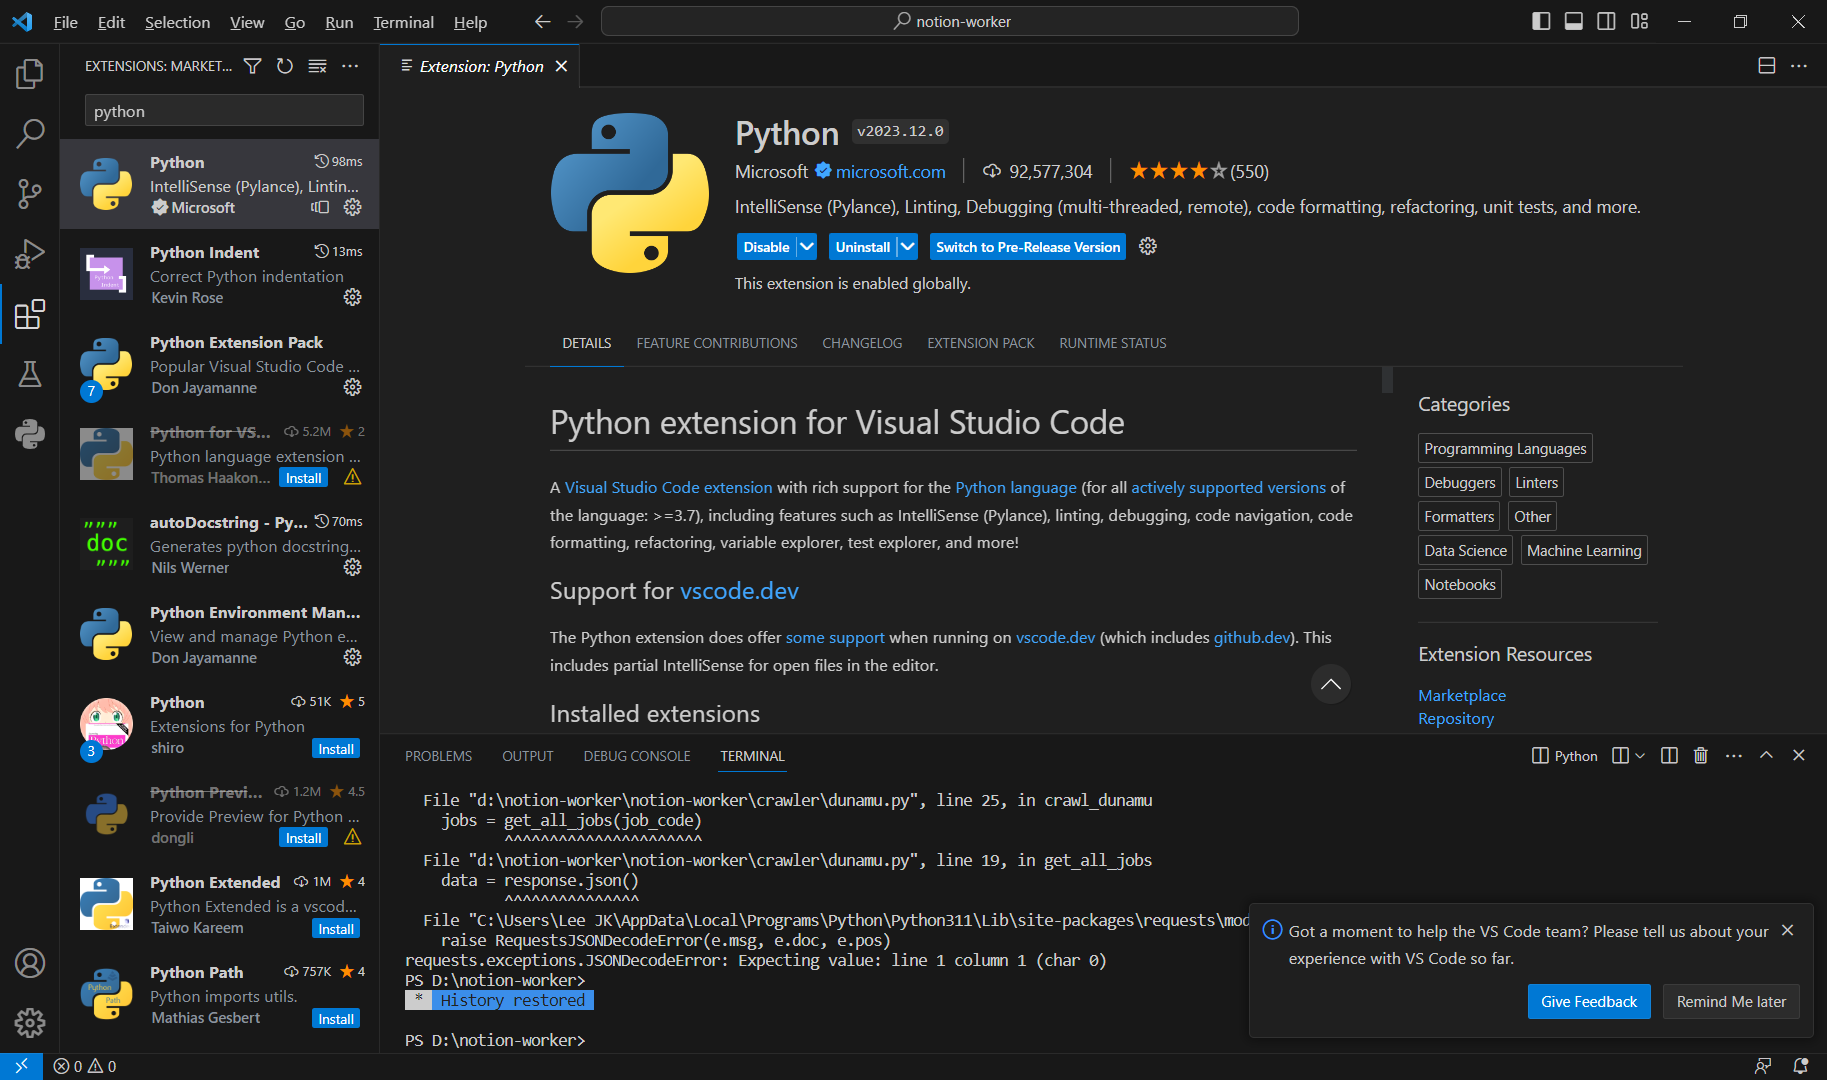
Task: Click the extension details scrollbar
Action: 1387,380
